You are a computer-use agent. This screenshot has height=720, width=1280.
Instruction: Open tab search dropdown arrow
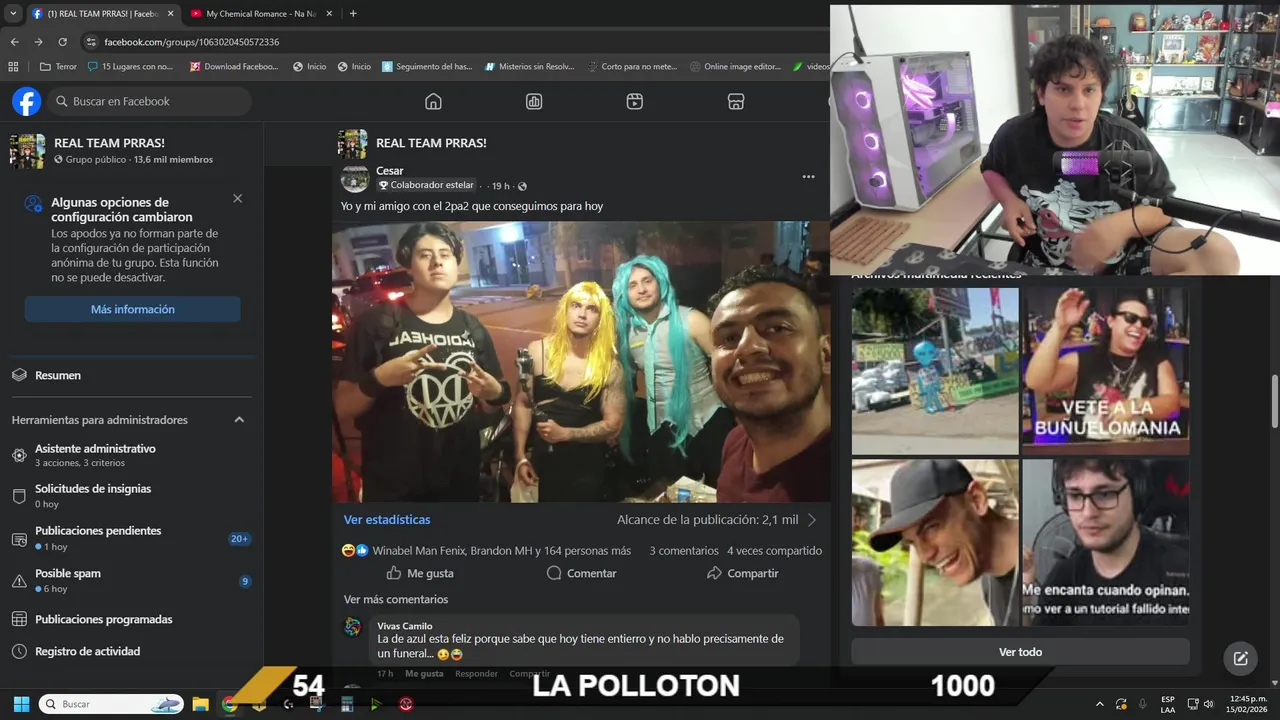tap(13, 14)
